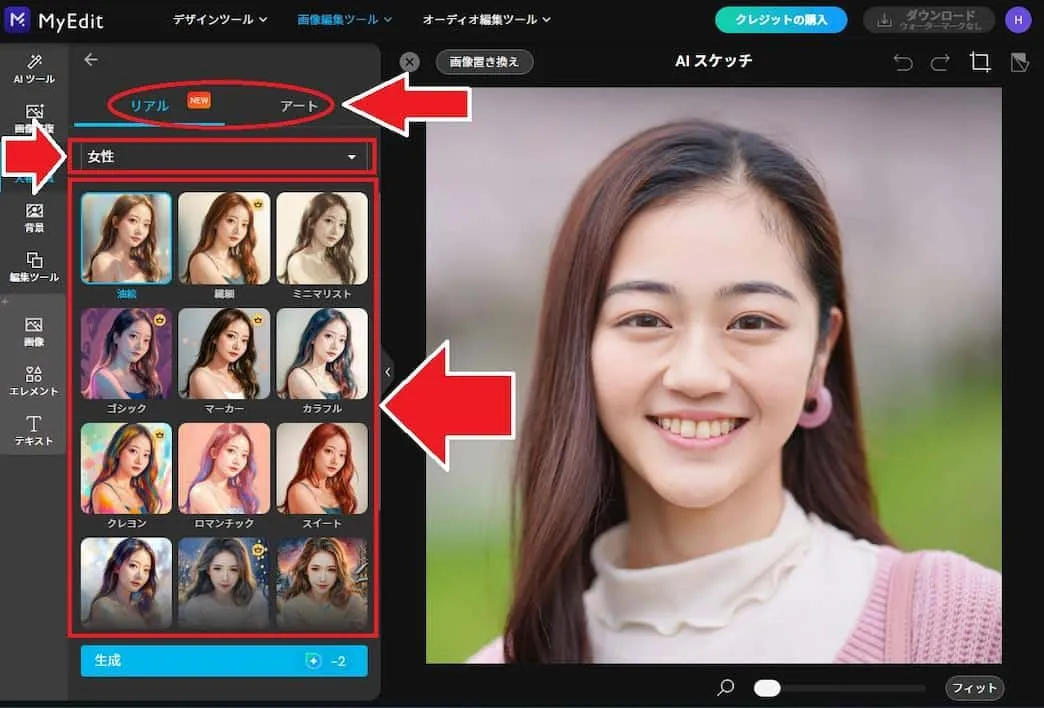Select the リアル tab

(147, 103)
